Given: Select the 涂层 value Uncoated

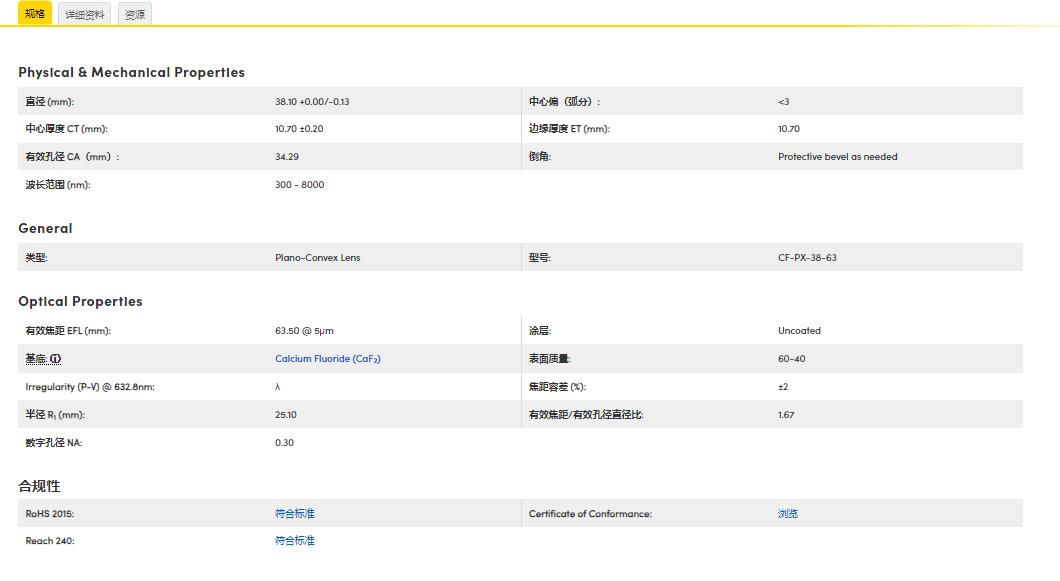Looking at the screenshot, I should [x=799, y=330].
